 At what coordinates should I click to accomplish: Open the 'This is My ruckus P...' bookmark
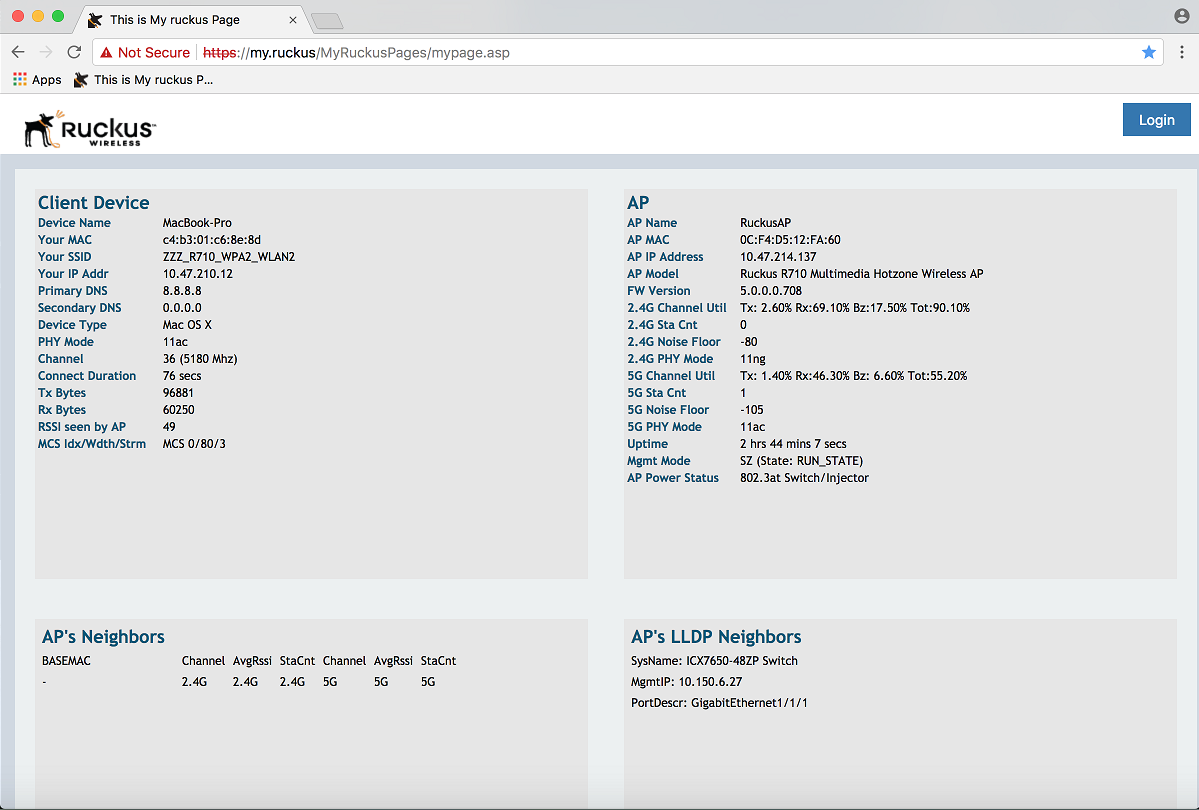click(x=144, y=80)
